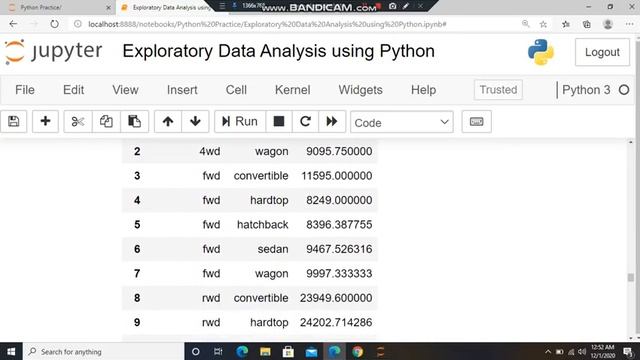The height and width of the screenshot is (360, 640).
Task: Go back in browser history
Action: click(x=13, y=24)
